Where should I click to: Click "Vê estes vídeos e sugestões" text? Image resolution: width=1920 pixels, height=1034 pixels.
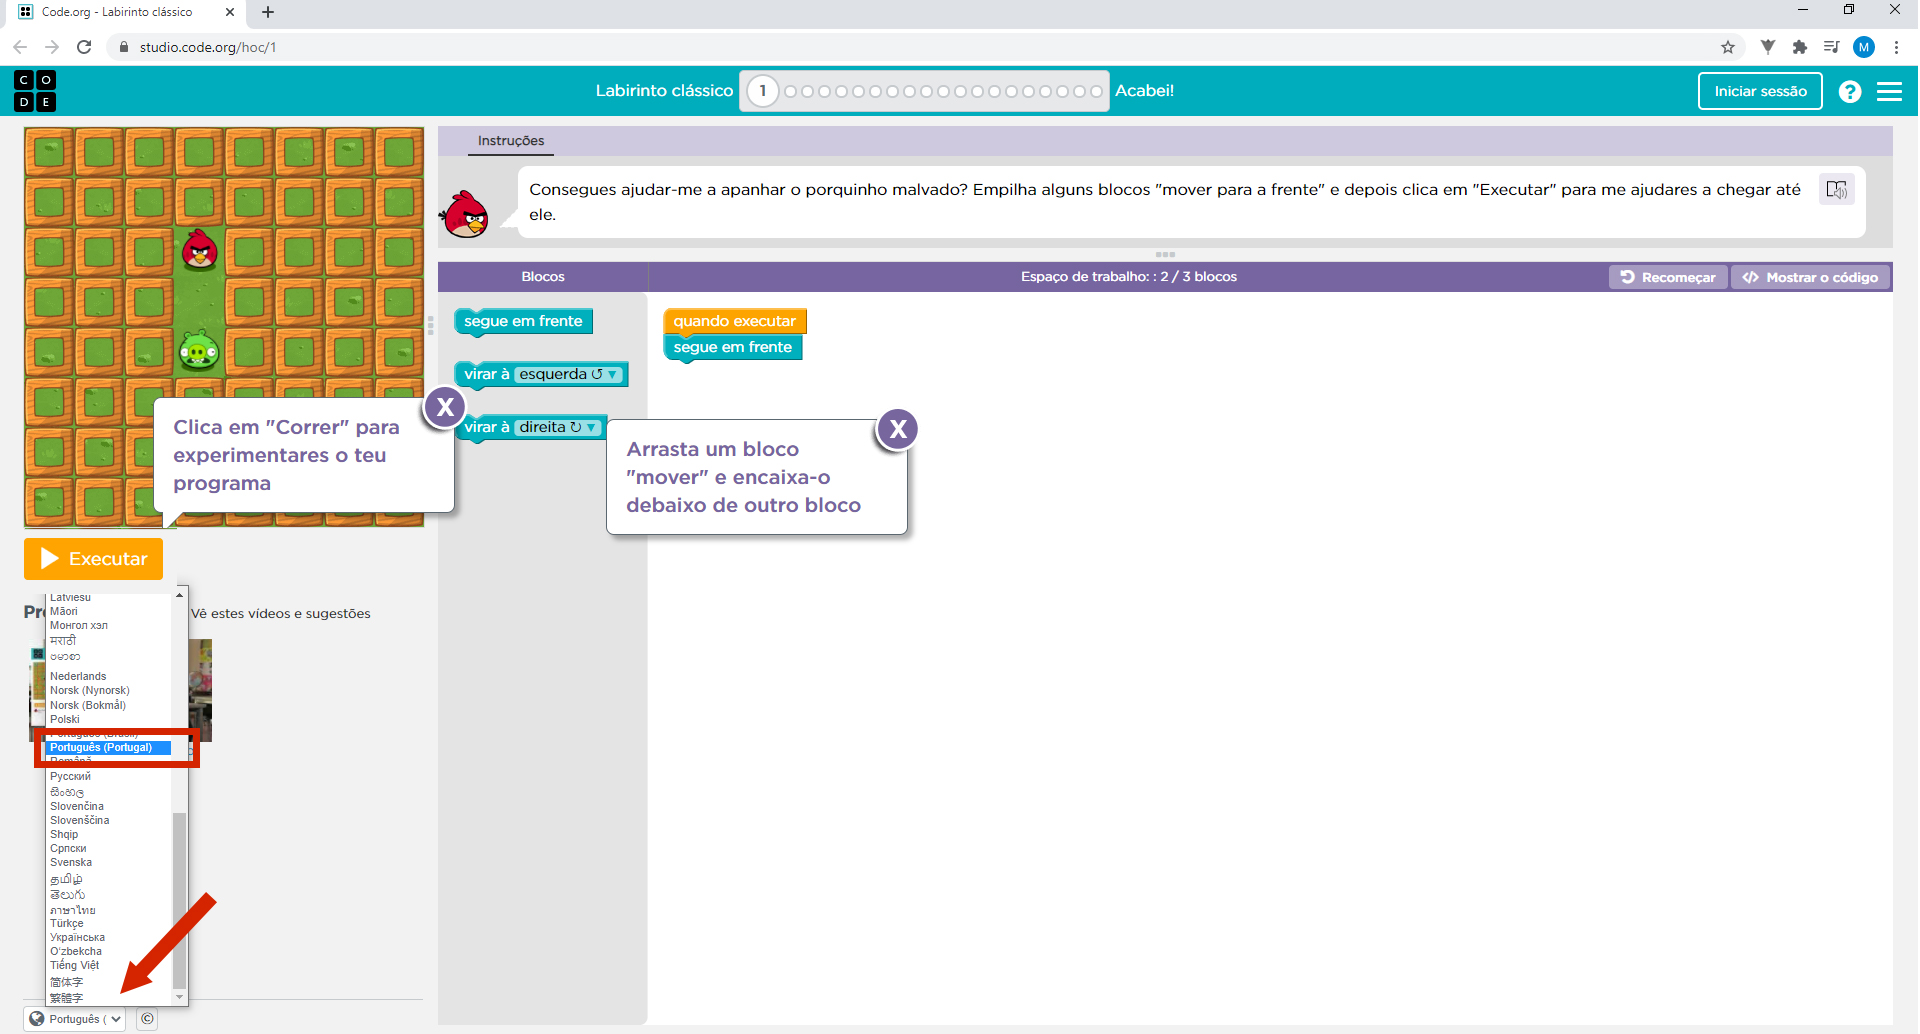pyautogui.click(x=281, y=614)
